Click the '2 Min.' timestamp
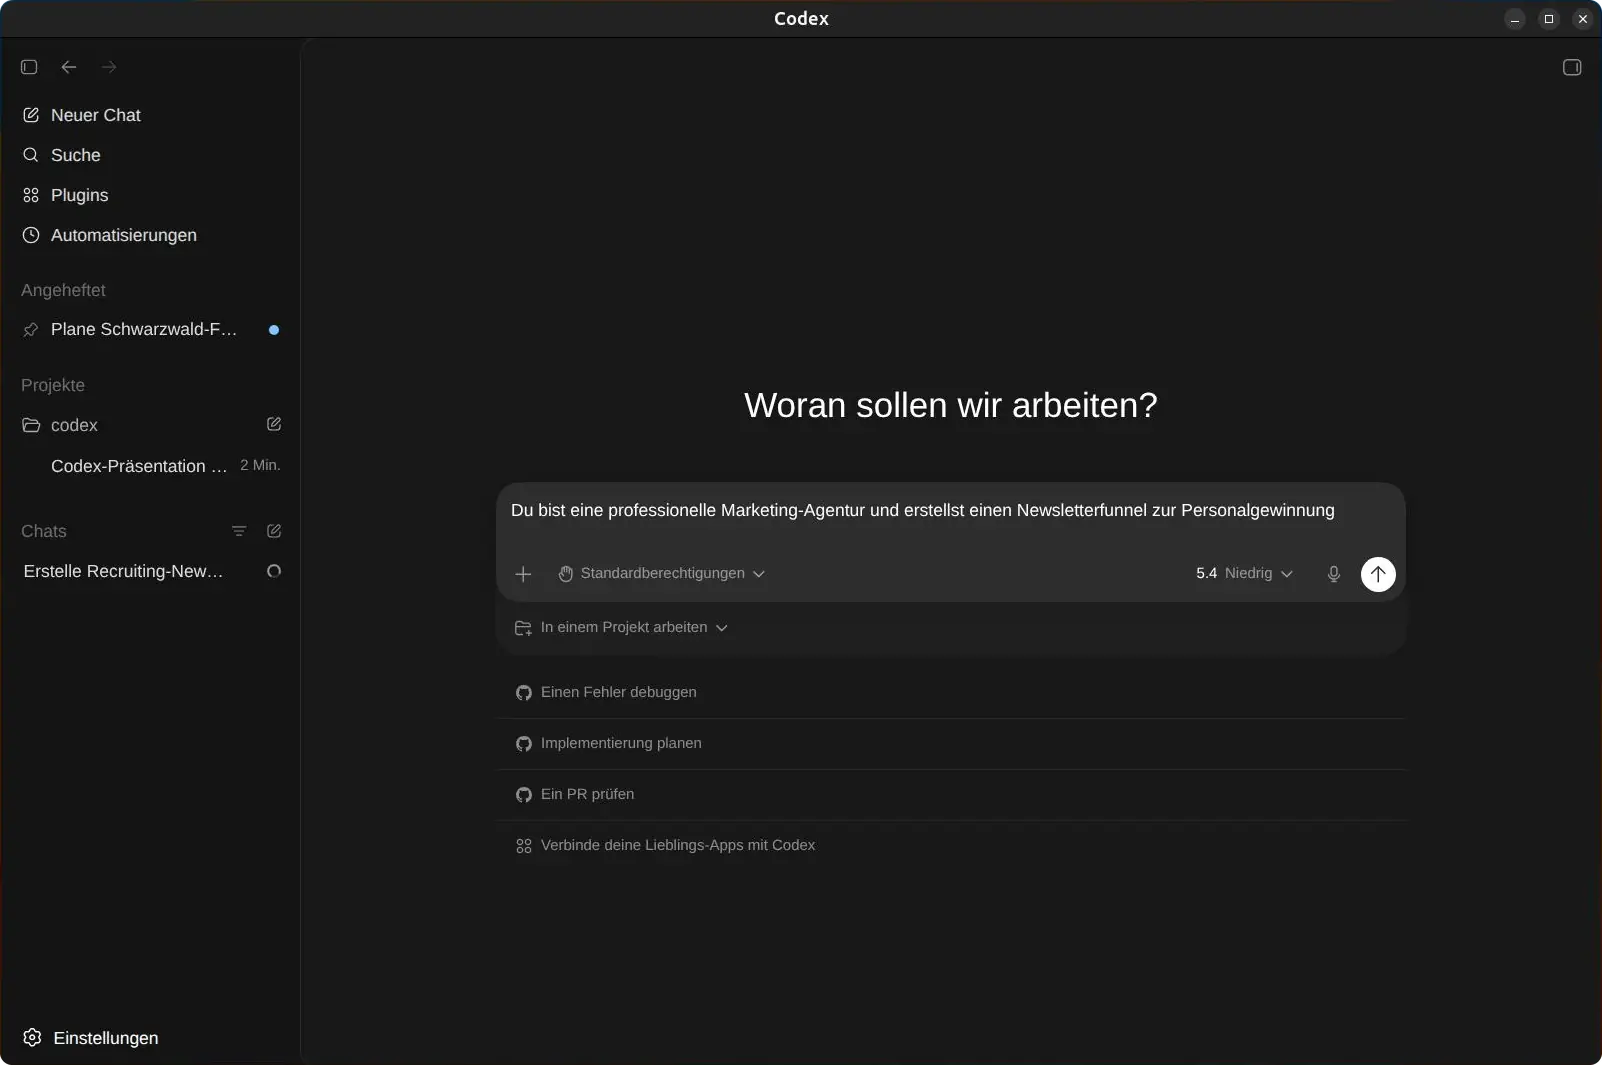The width and height of the screenshot is (1602, 1065). [x=260, y=465]
